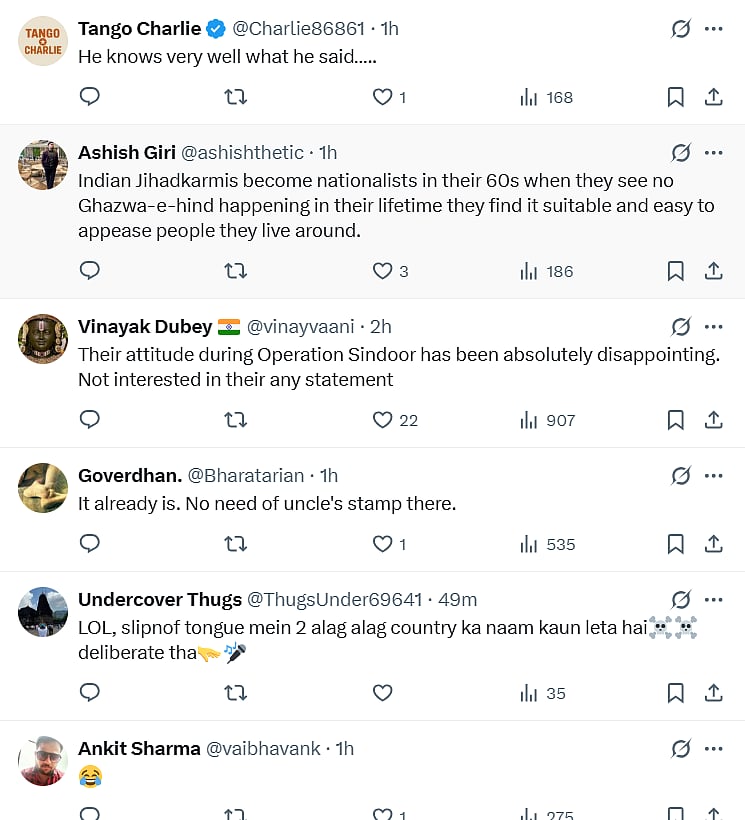Open more options on Vinayak Dubey's tweet

click(713, 327)
